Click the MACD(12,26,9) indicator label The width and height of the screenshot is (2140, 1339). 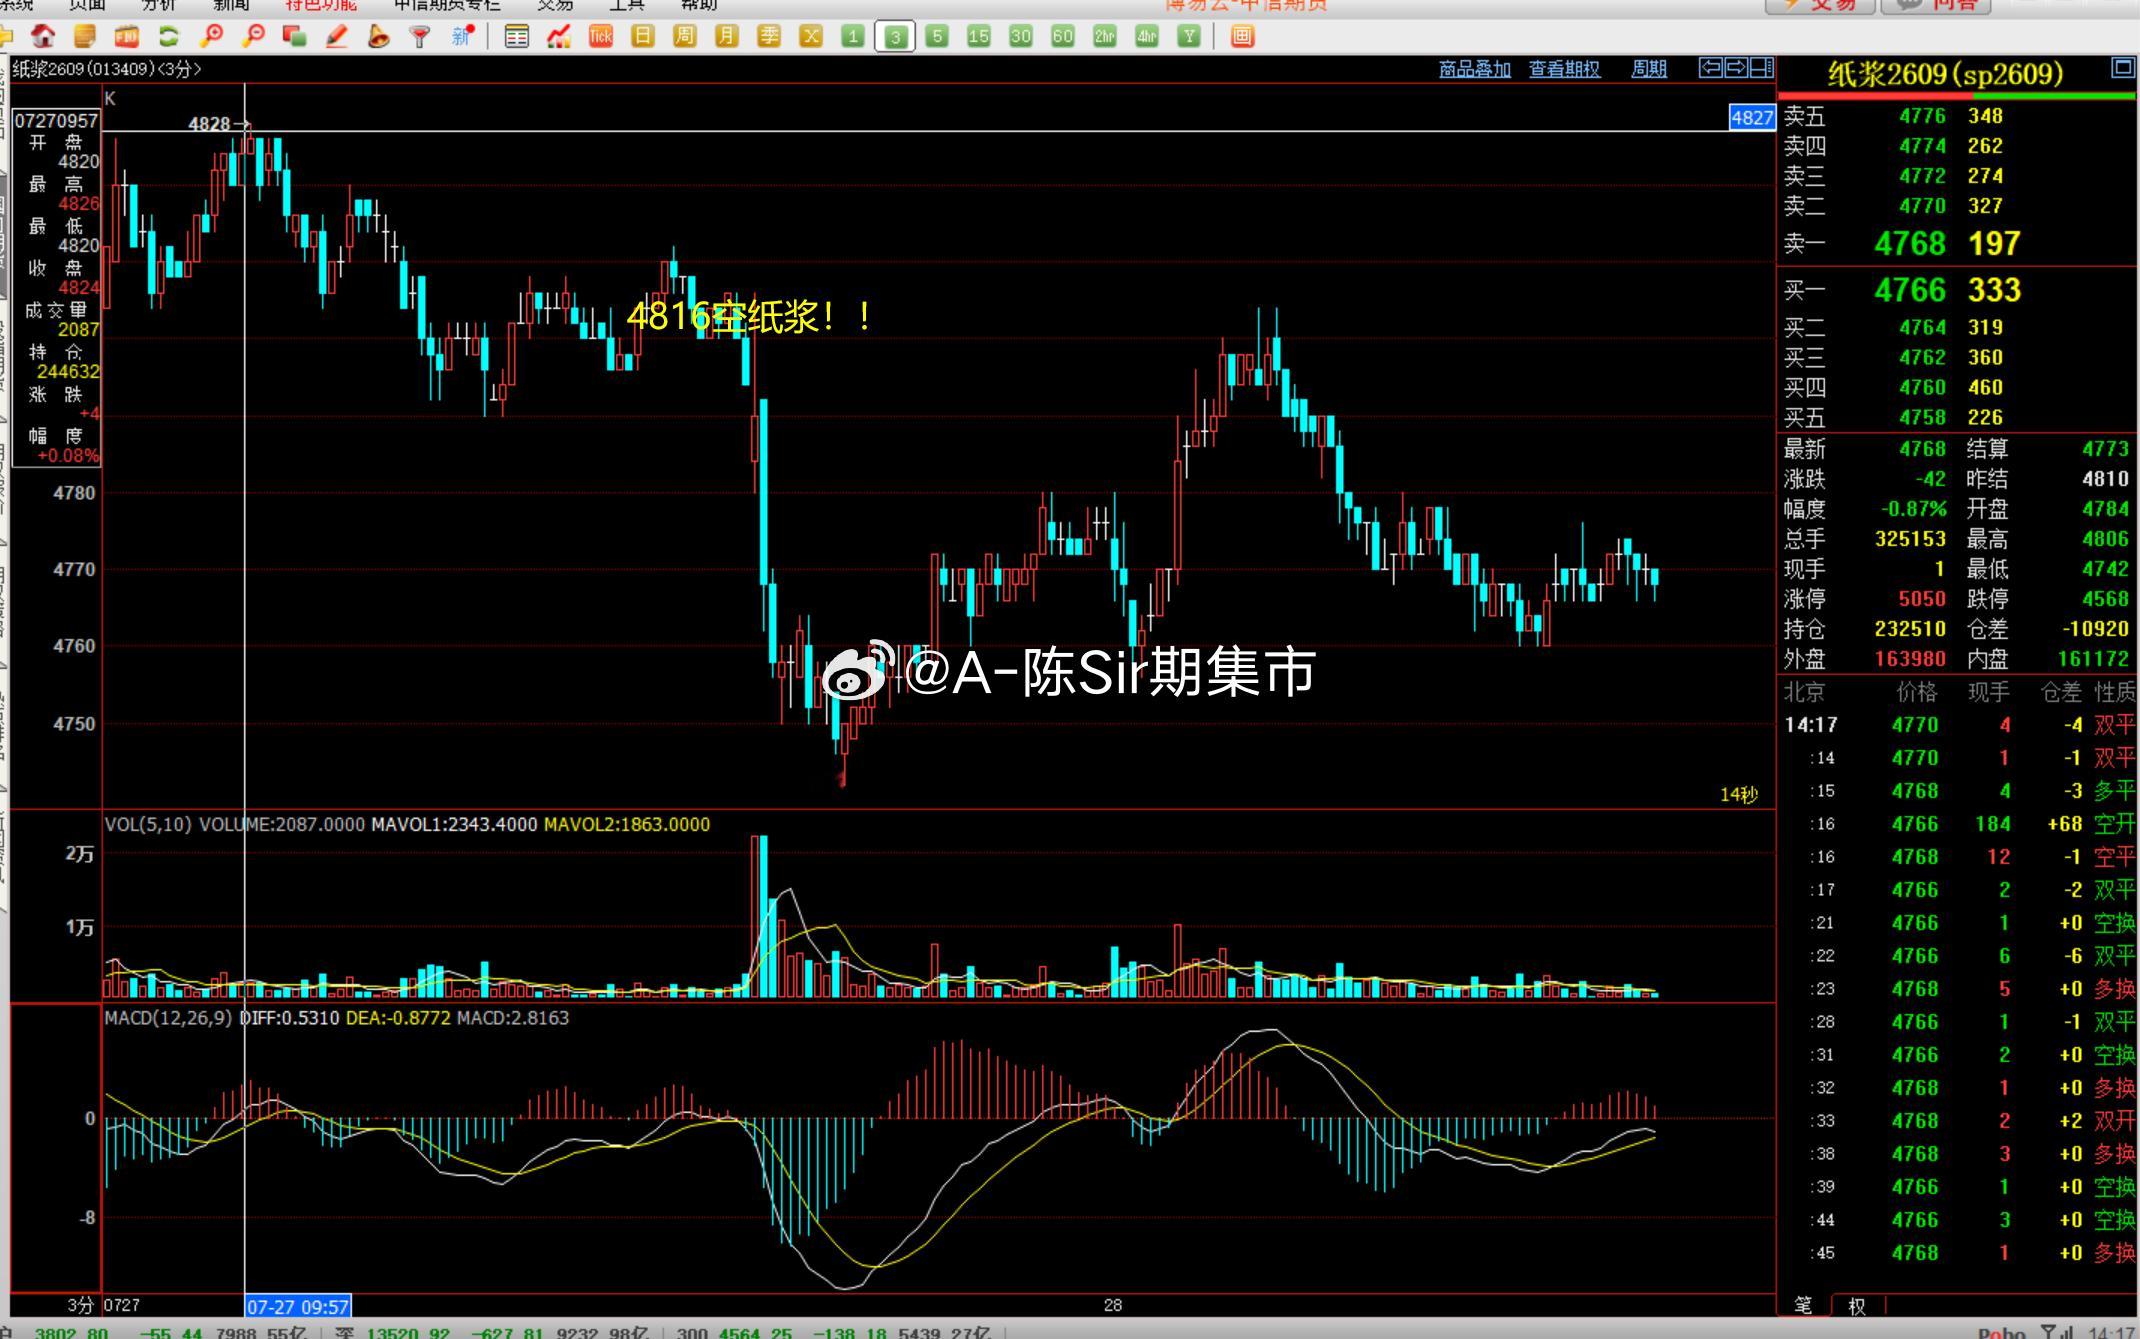(168, 1018)
